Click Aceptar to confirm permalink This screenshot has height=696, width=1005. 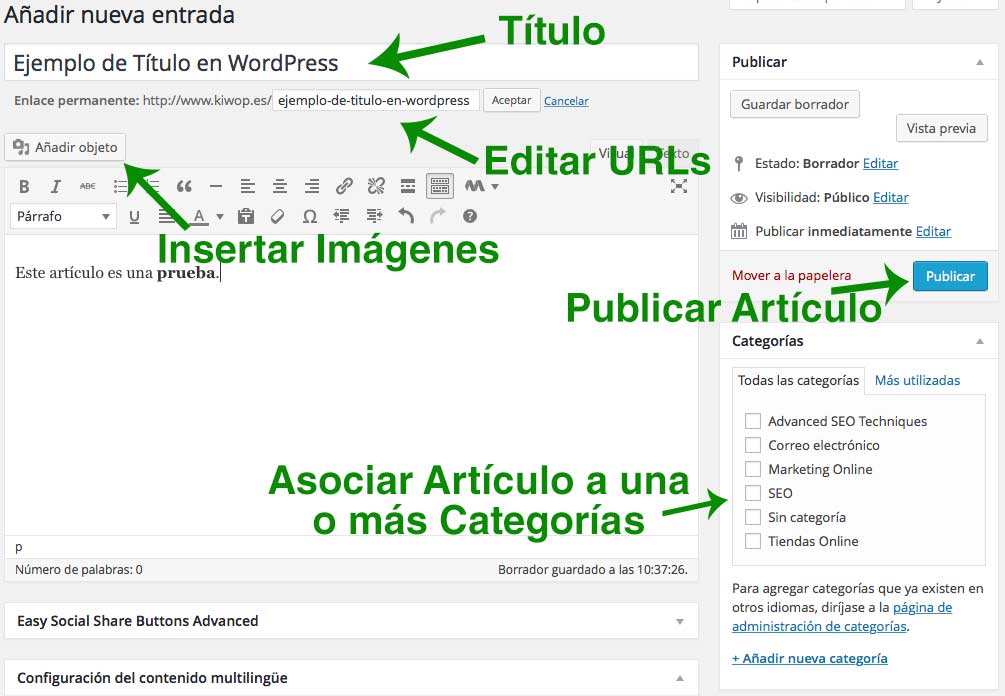coord(511,101)
